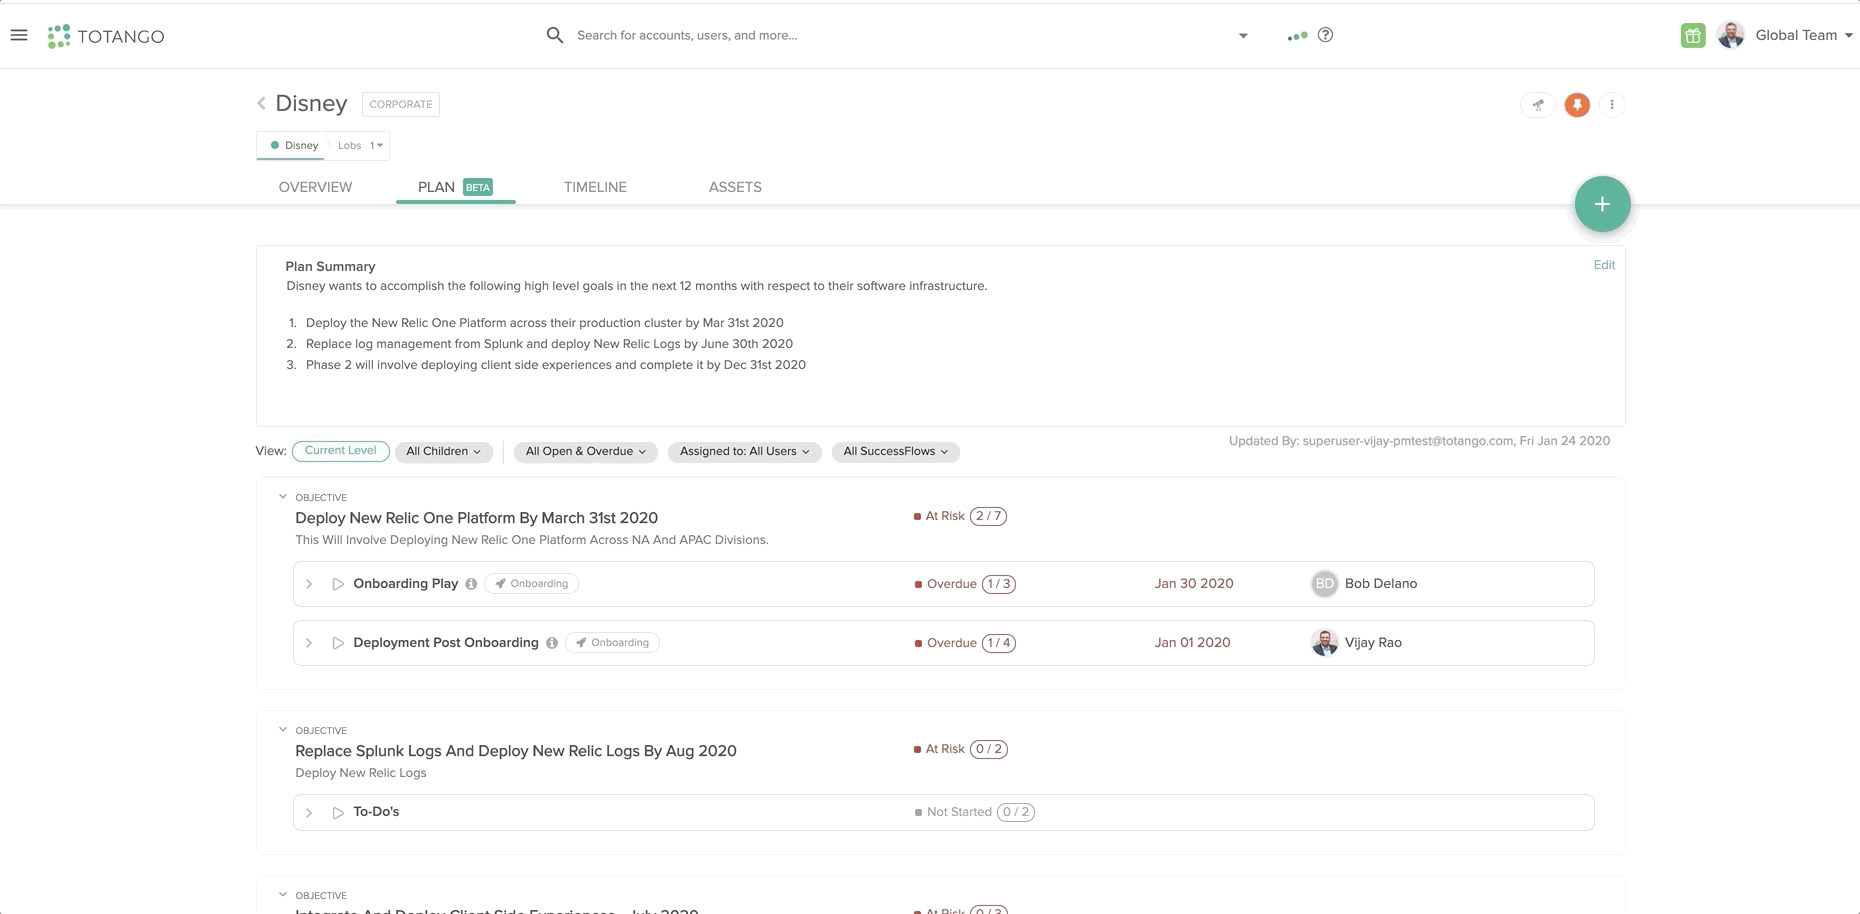The image size is (1860, 914).
Task: Click the green plus add button
Action: point(1602,204)
